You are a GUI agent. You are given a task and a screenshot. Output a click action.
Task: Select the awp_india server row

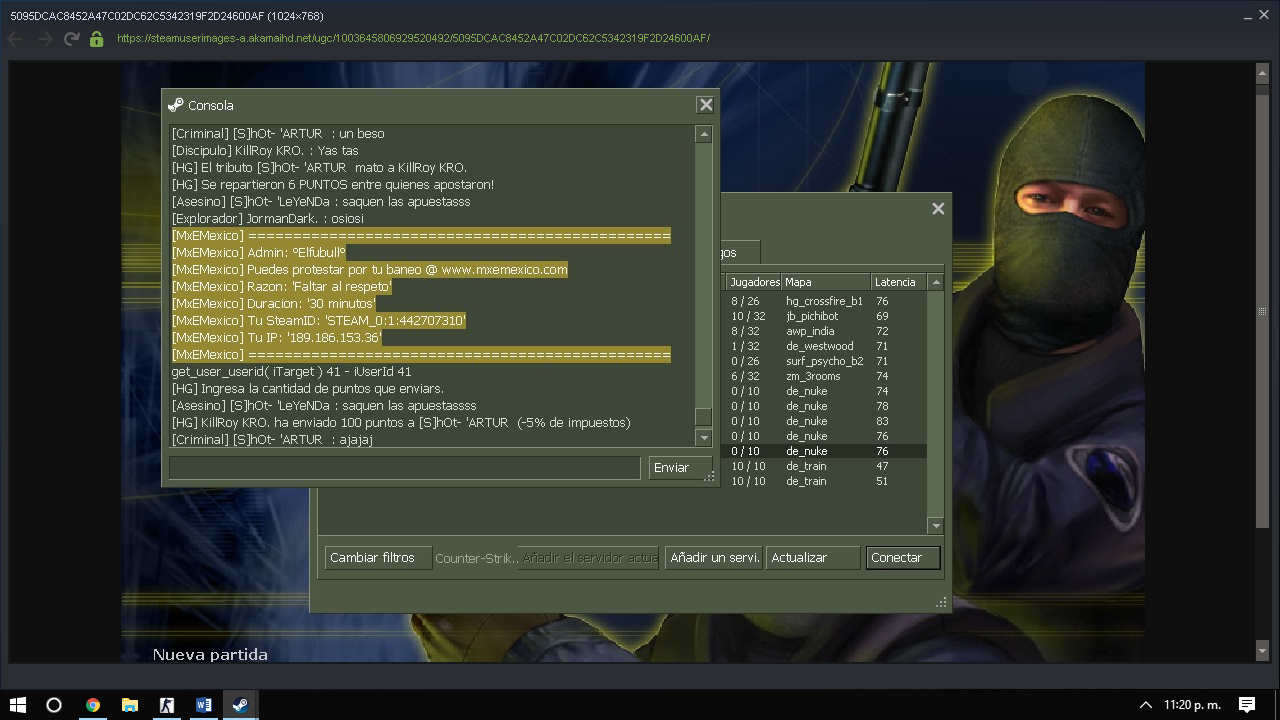click(824, 331)
